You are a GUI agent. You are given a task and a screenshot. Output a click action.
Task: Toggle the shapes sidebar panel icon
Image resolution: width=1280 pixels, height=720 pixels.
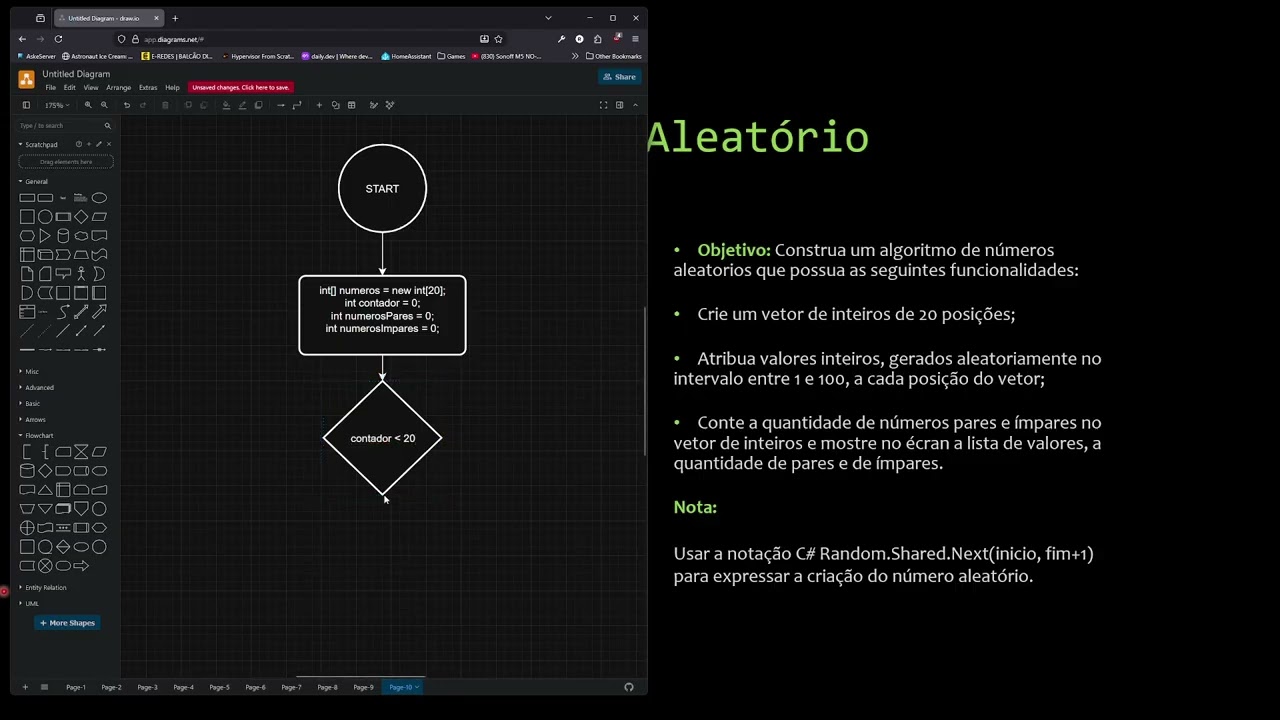pos(26,105)
